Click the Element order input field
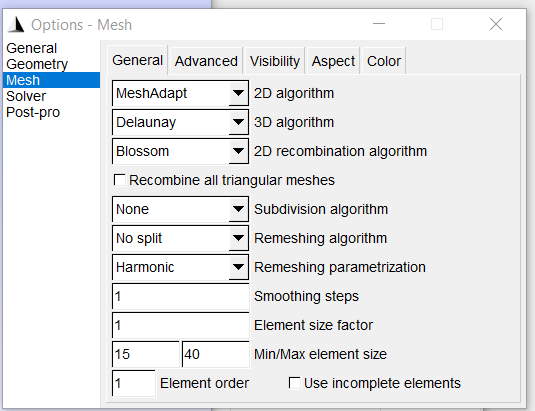The image size is (535, 411). [x=134, y=383]
